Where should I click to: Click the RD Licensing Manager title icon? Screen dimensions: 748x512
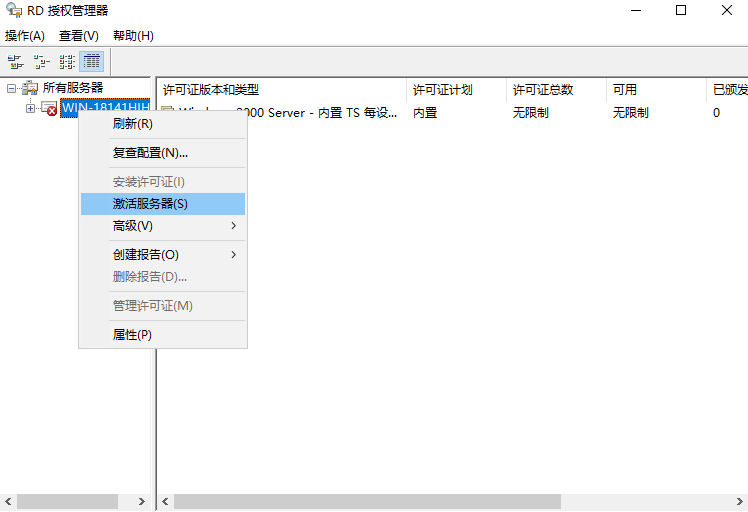14,10
